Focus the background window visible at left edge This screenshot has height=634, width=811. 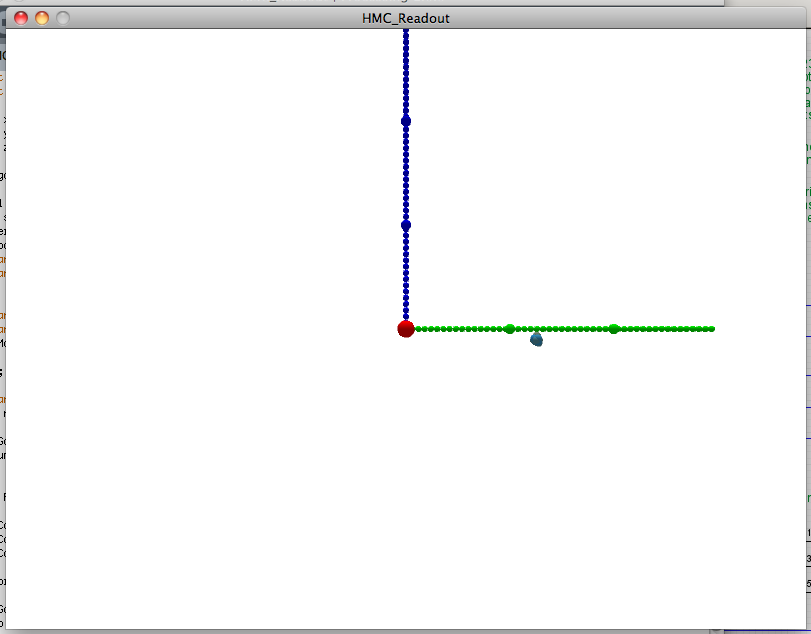tap(2, 300)
